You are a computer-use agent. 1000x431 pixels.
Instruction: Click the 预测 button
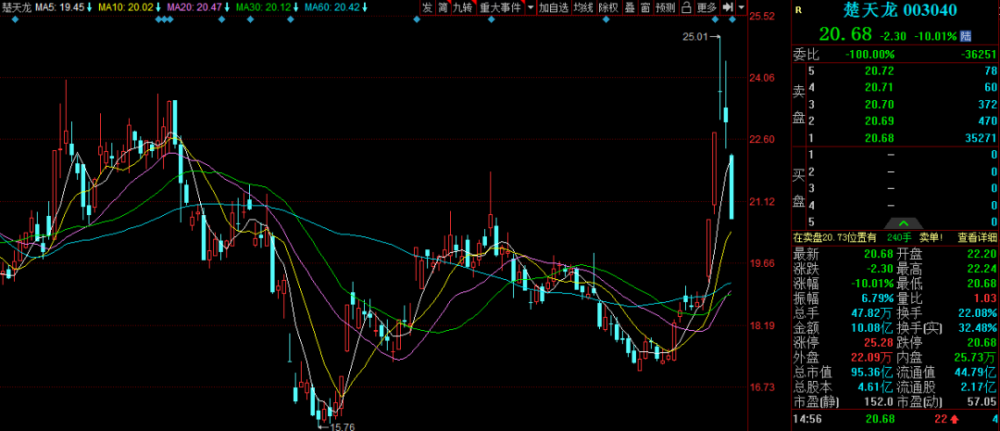pos(664,7)
